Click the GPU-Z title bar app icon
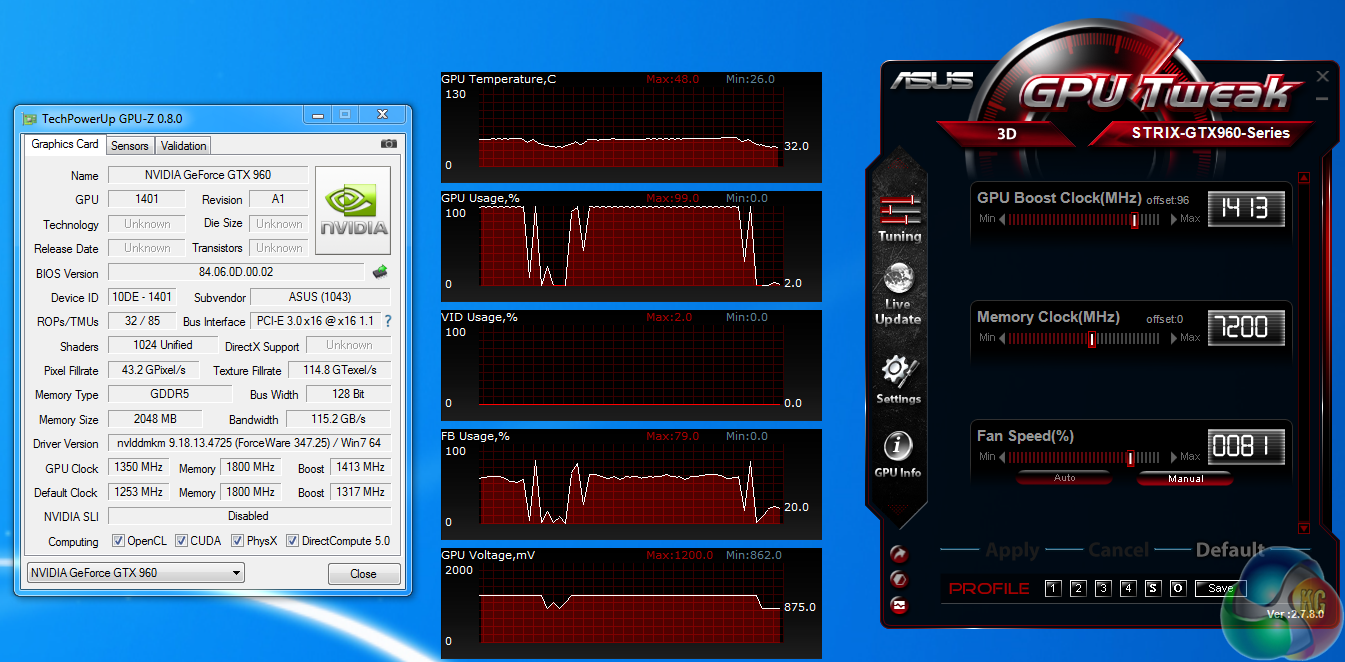1345x662 pixels. tap(30, 117)
